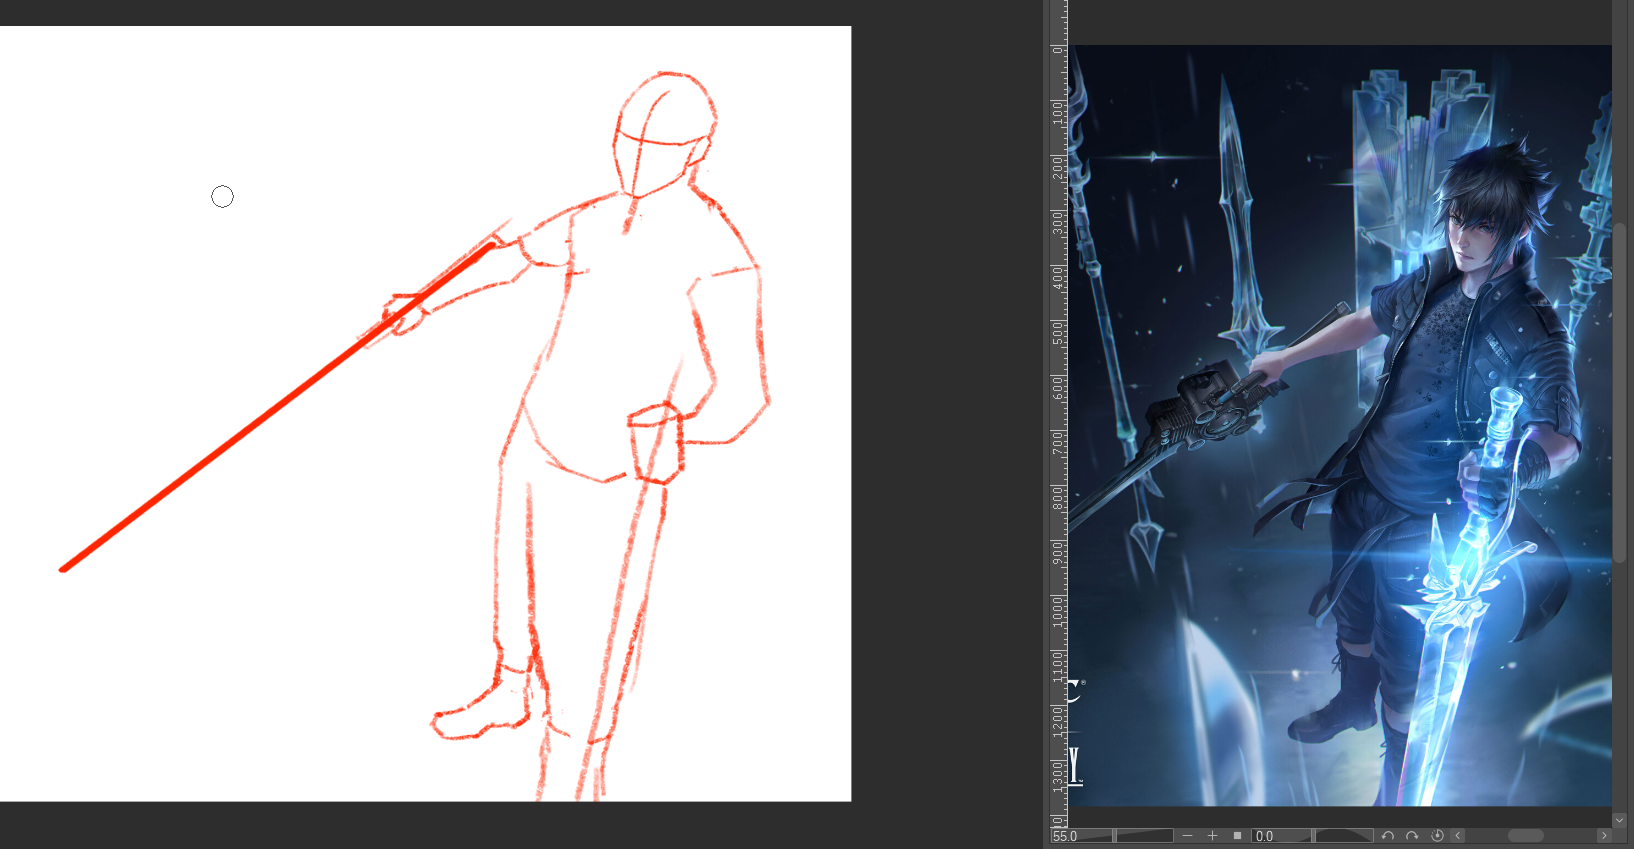Click the white drawing canvas with red sketch
The height and width of the screenshot is (849, 1634).
tap(425, 413)
